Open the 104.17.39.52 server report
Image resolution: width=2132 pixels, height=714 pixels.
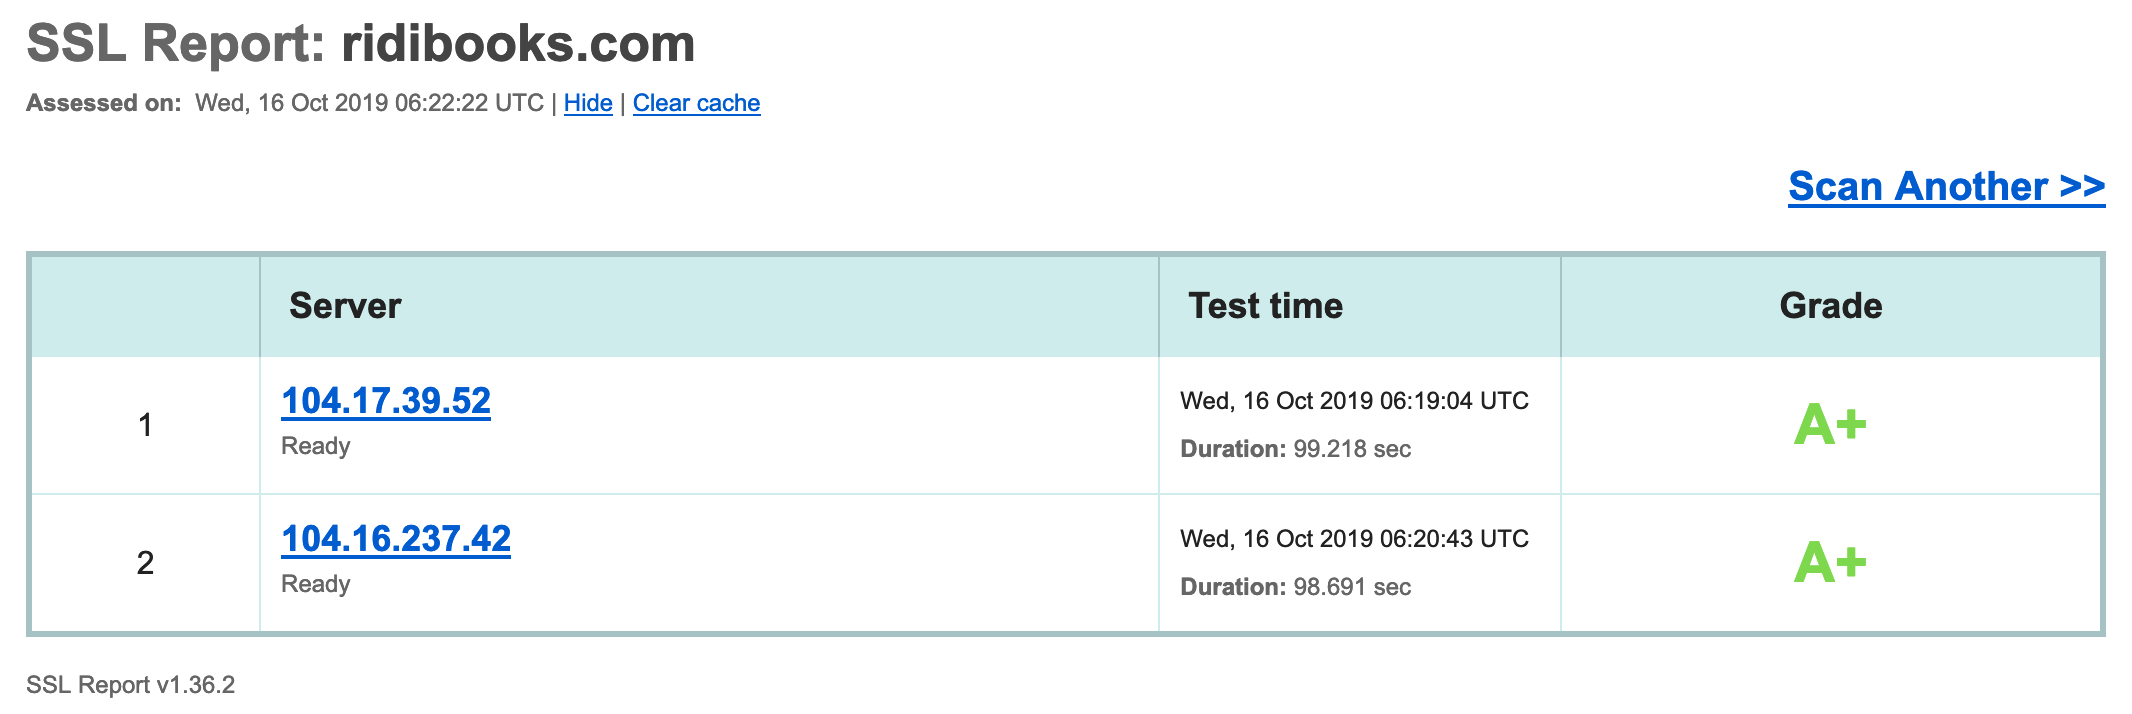386,401
